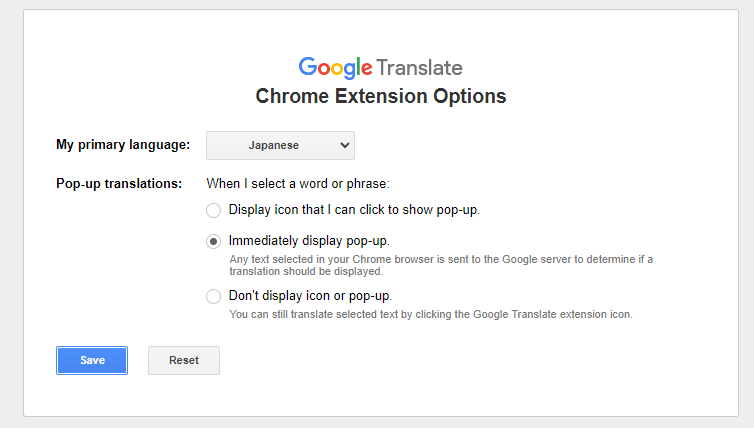This screenshot has width=754, height=428.
Task: Click the 'Chrome Extension Options' heading
Action: pos(381,97)
